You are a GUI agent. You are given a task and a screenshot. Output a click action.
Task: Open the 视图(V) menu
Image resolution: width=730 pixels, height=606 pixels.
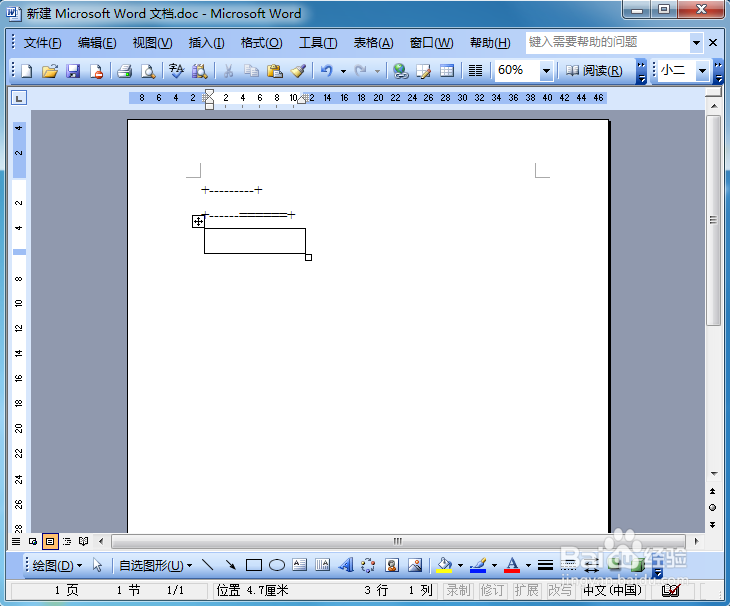[152, 43]
